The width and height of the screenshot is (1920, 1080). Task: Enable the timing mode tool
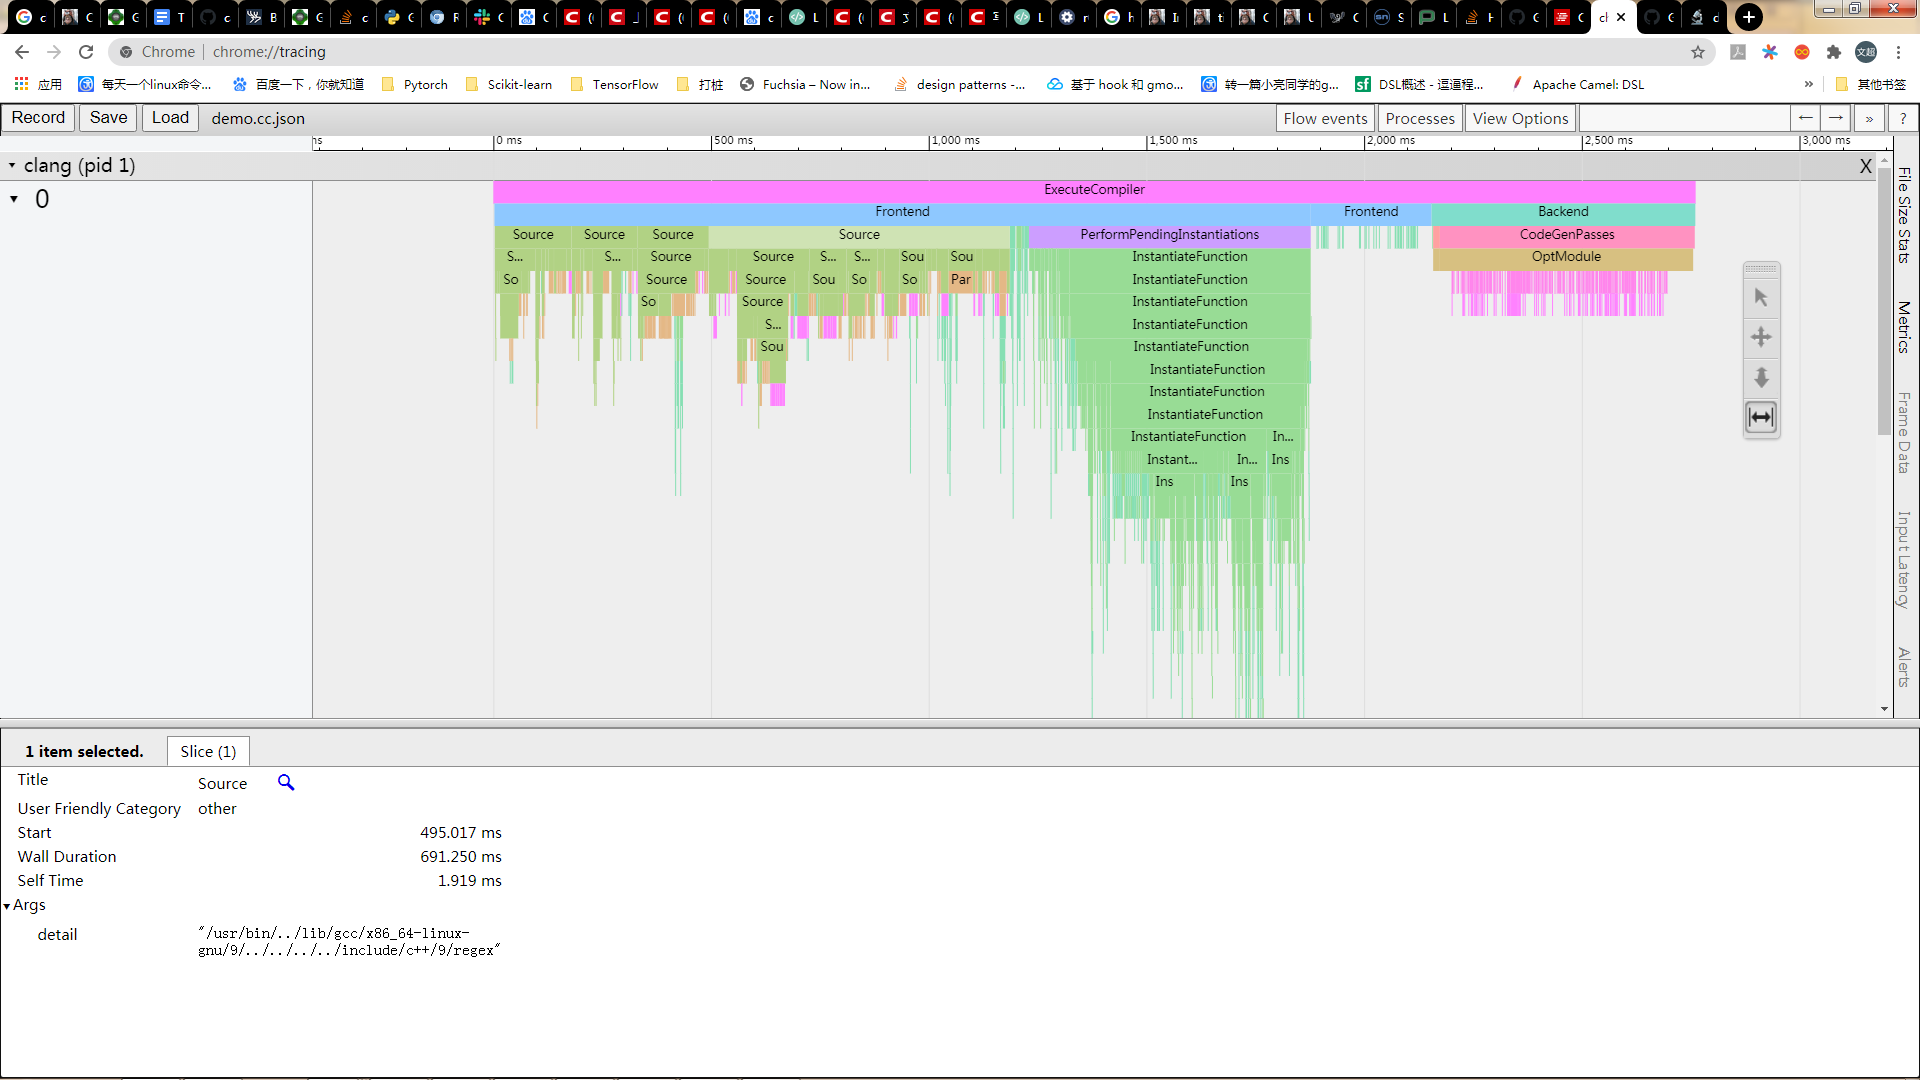[x=1760, y=417]
